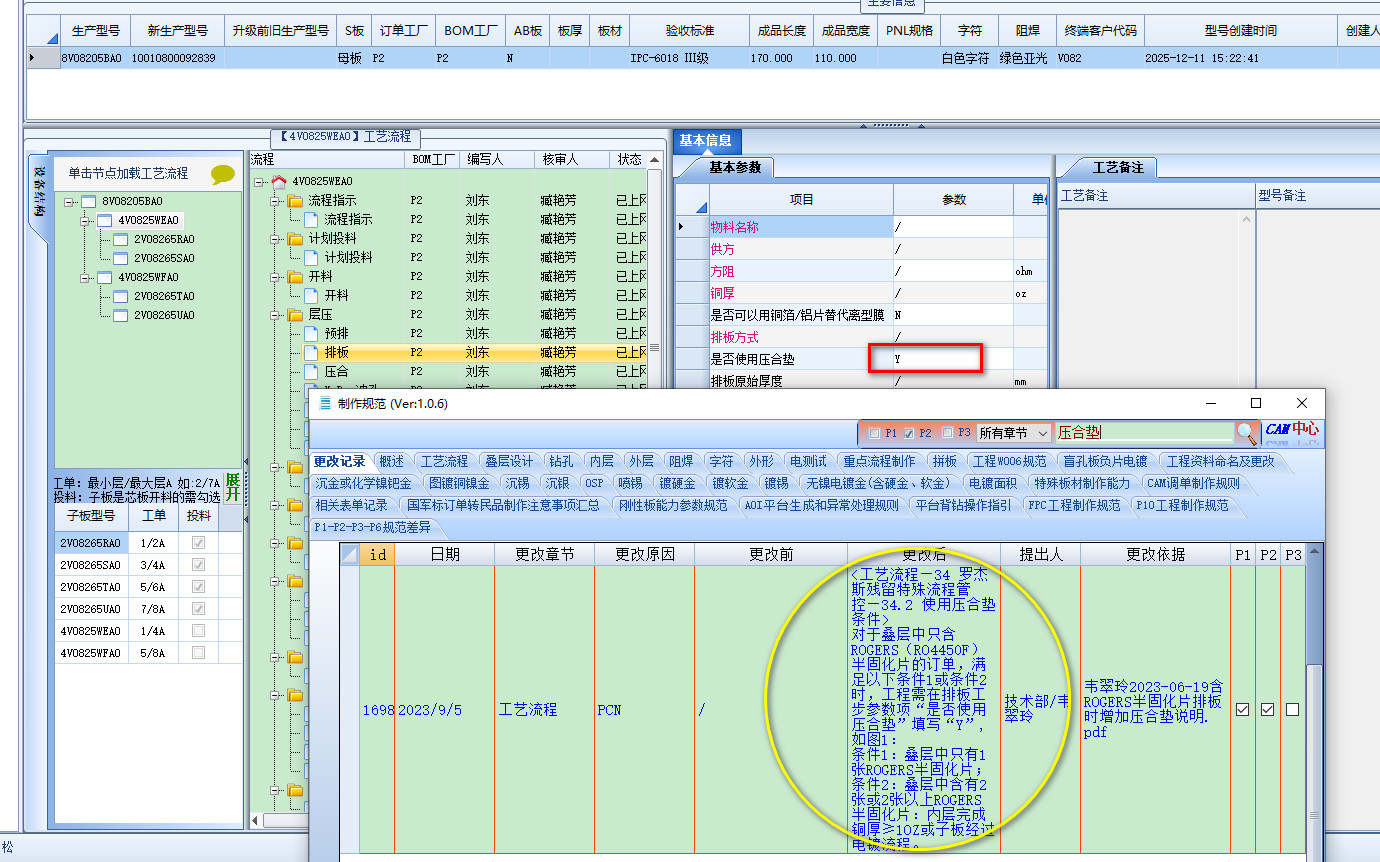
Task: Toggle the P3 filter checkbox
Action: point(947,433)
